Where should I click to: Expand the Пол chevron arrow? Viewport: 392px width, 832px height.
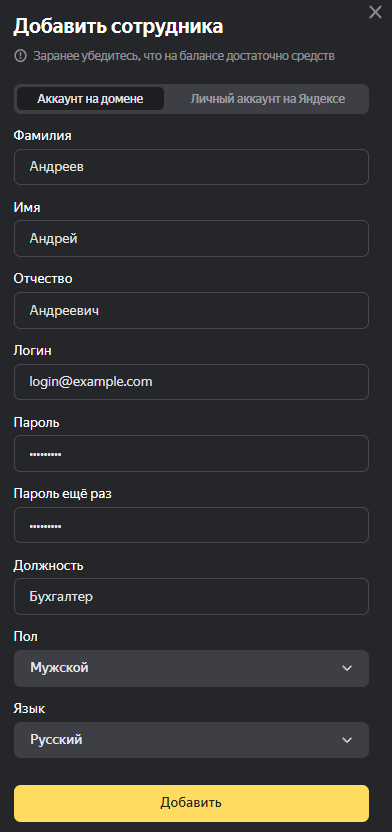coord(347,668)
